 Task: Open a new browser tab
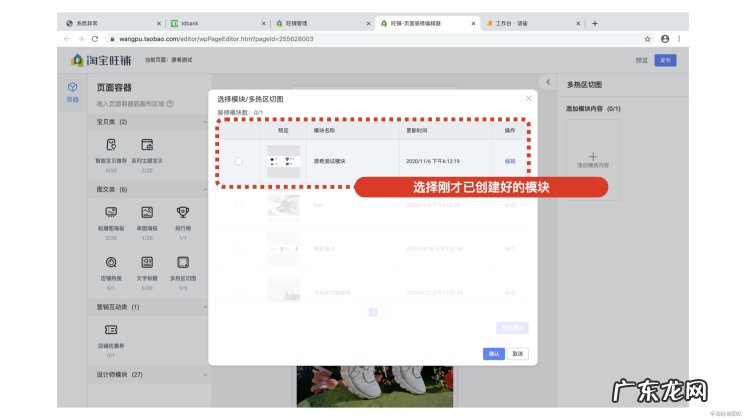(x=595, y=23)
